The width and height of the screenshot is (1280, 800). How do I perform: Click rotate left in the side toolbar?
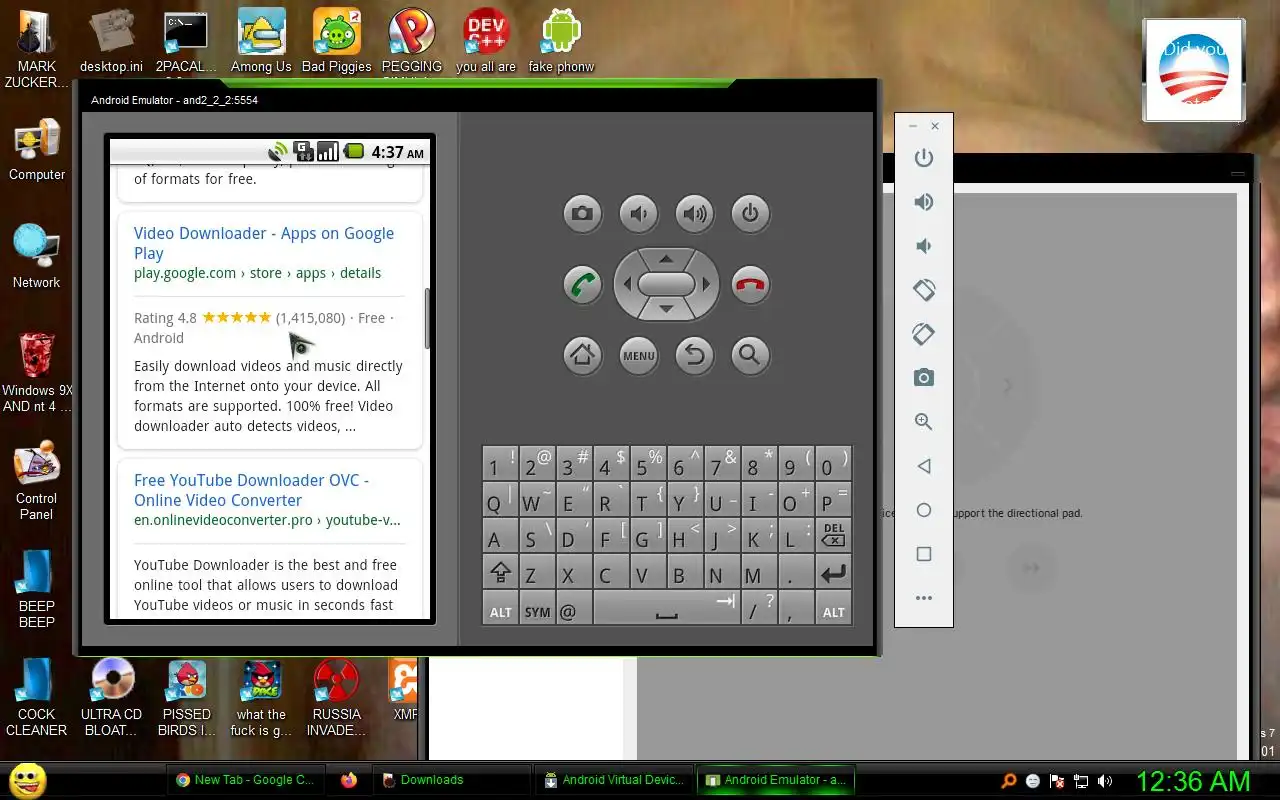tap(924, 290)
